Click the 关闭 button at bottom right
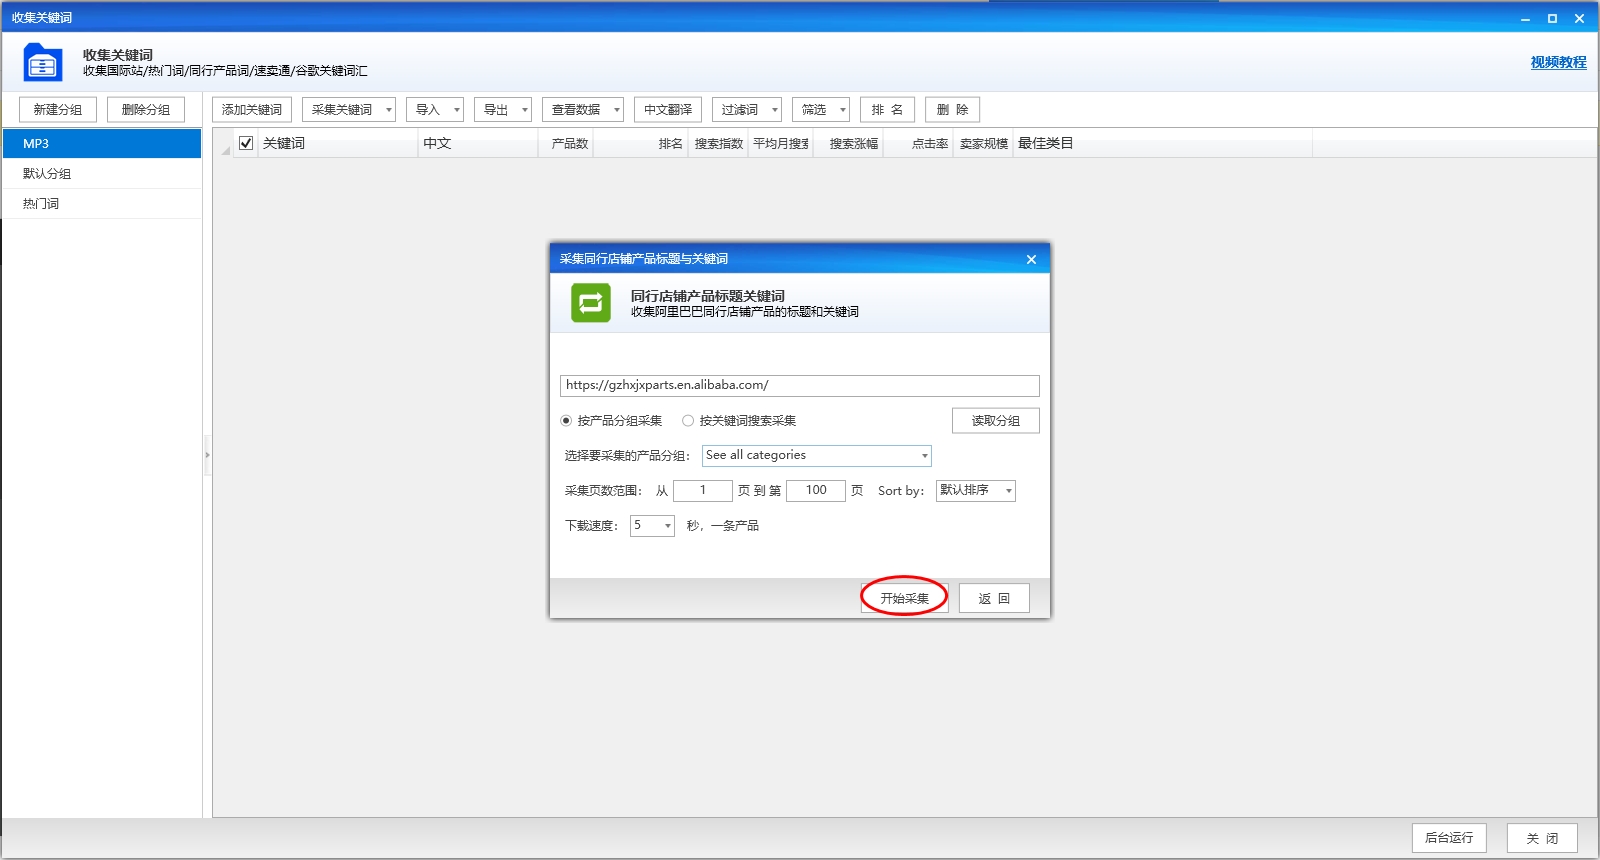 (x=1542, y=838)
